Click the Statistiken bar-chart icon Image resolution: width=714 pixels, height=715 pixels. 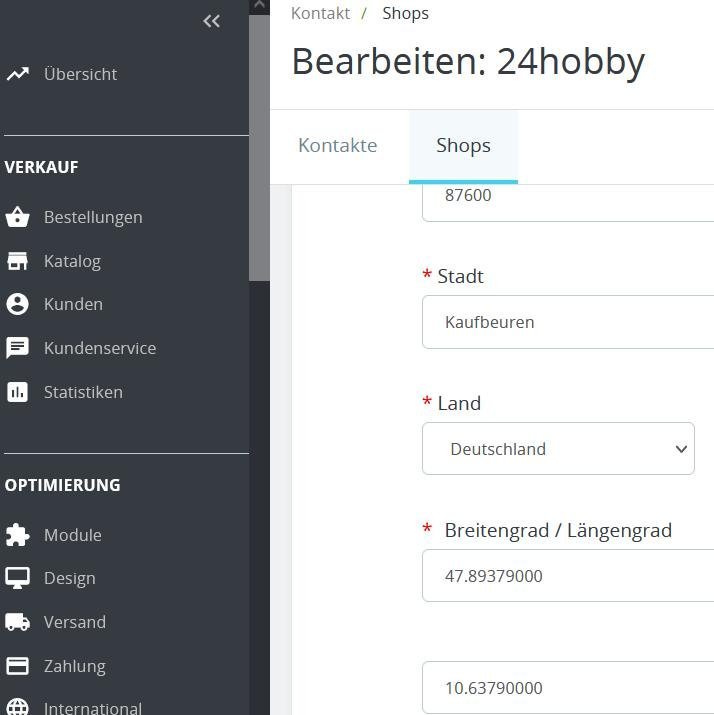(x=17, y=392)
